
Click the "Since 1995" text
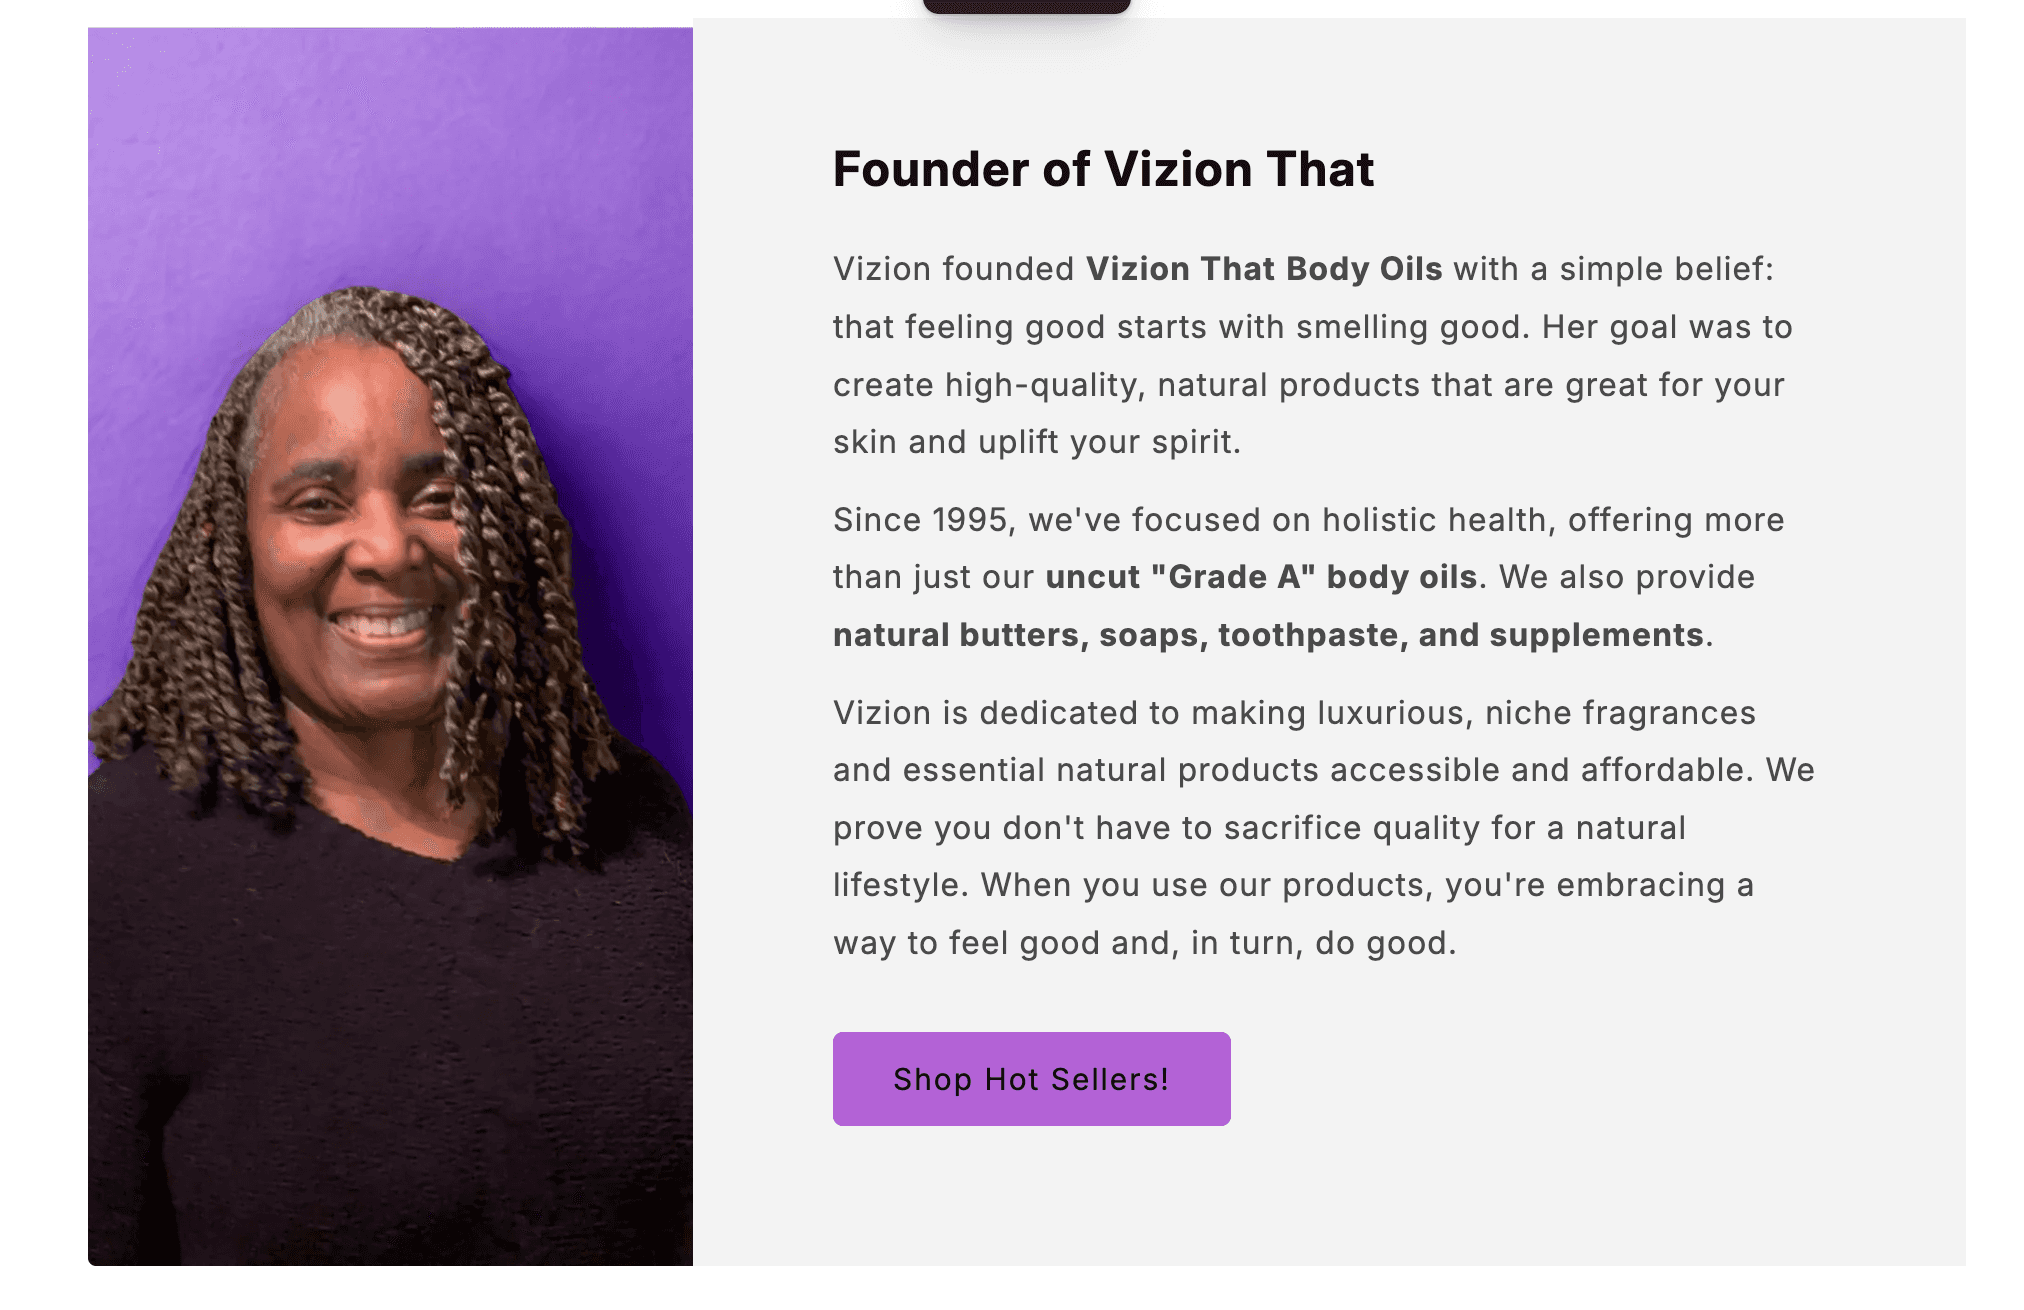pyautogui.click(x=920, y=520)
